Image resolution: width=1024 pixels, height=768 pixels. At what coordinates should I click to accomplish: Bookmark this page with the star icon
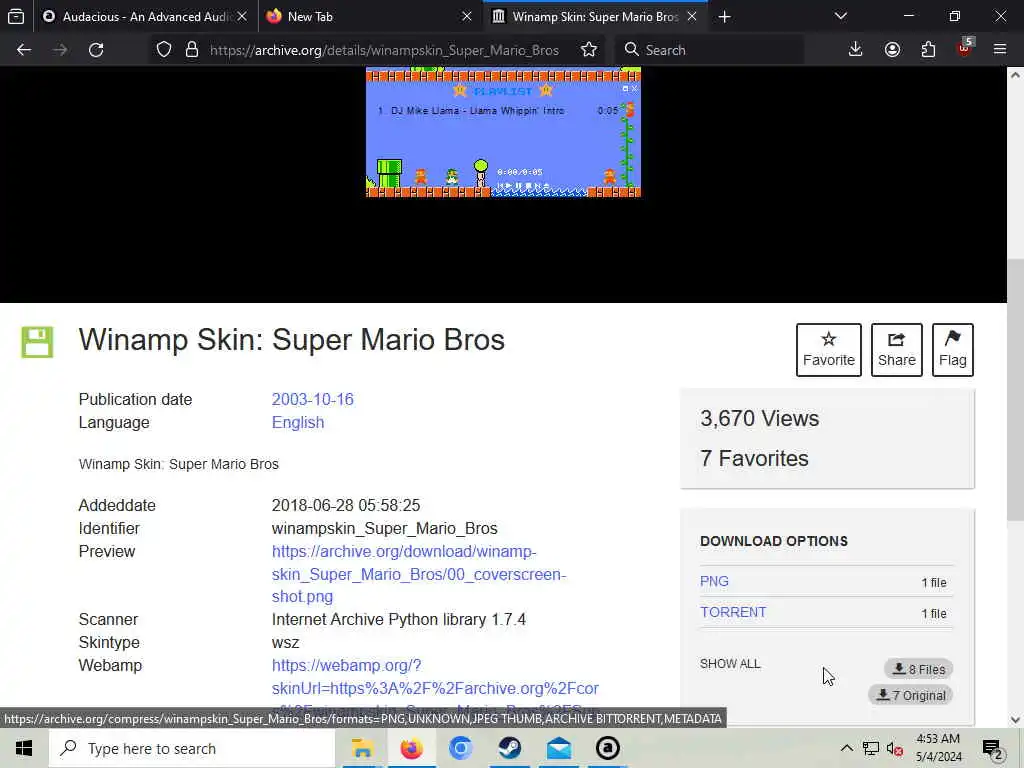tap(588, 50)
